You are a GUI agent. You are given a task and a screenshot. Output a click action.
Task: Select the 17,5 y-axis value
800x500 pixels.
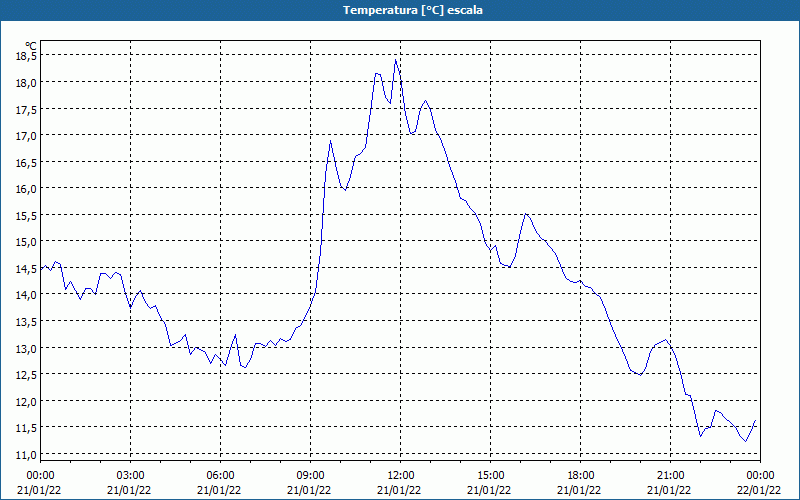[27, 109]
